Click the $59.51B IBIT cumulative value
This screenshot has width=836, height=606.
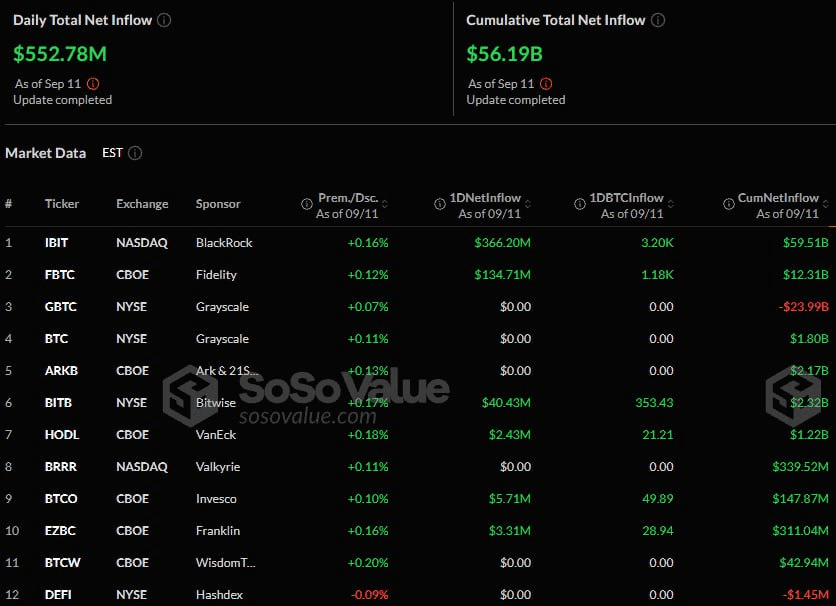click(x=806, y=243)
